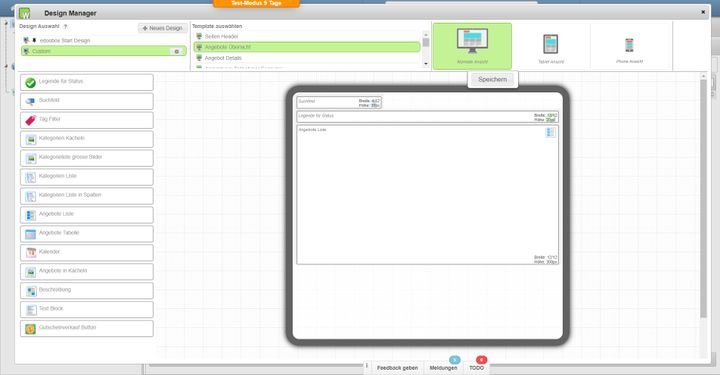This screenshot has width=720, height=375.
Task: Click the Design Manager logo icon
Action: point(25,13)
